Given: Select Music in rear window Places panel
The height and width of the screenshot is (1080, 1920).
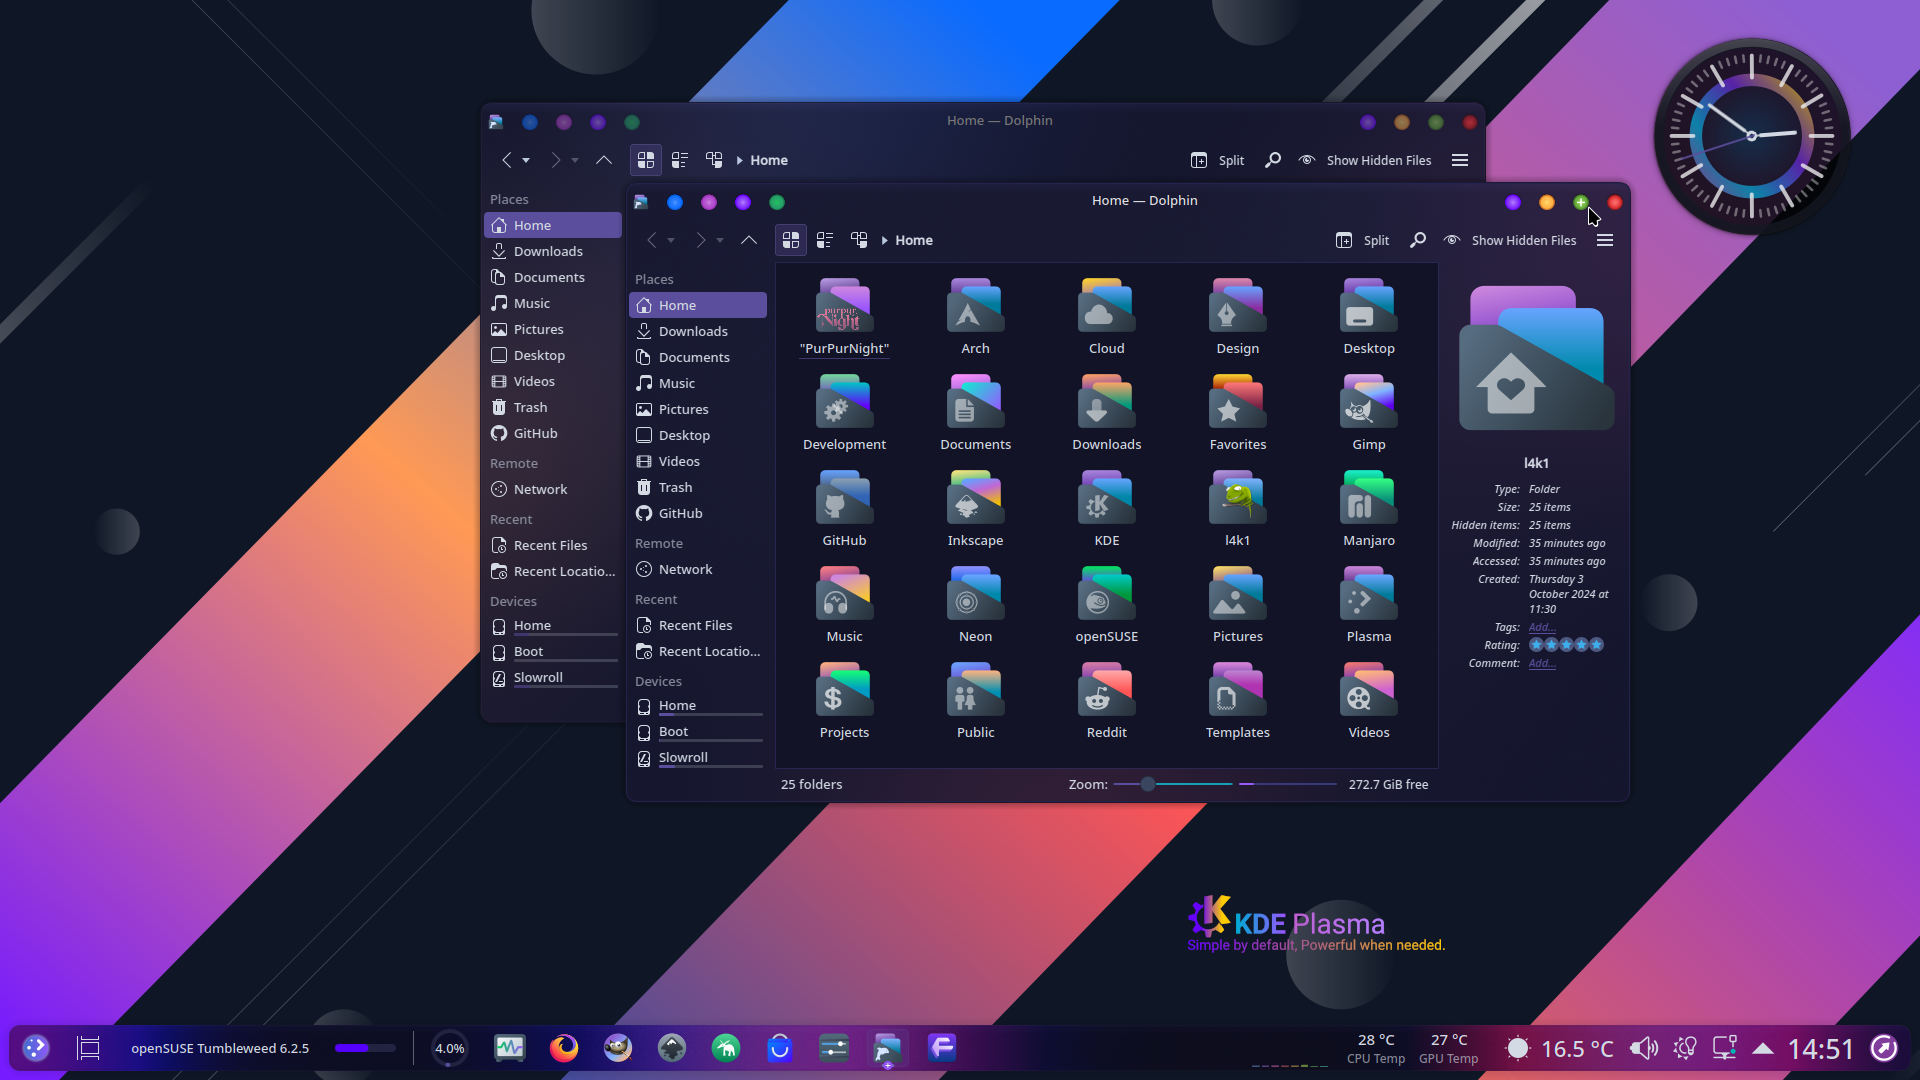Looking at the screenshot, I should click(x=553, y=303).
